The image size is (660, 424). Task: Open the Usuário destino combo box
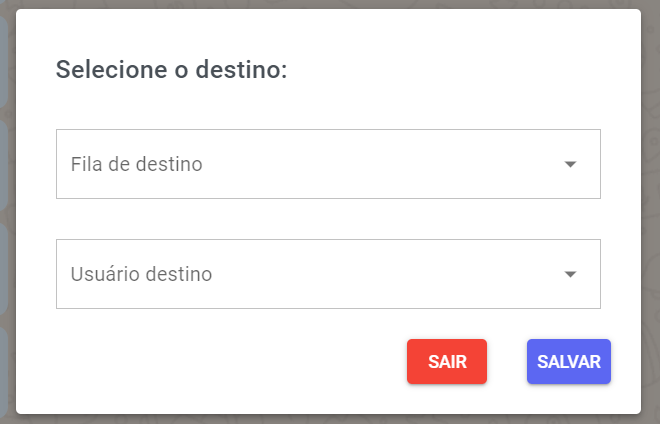(327, 274)
